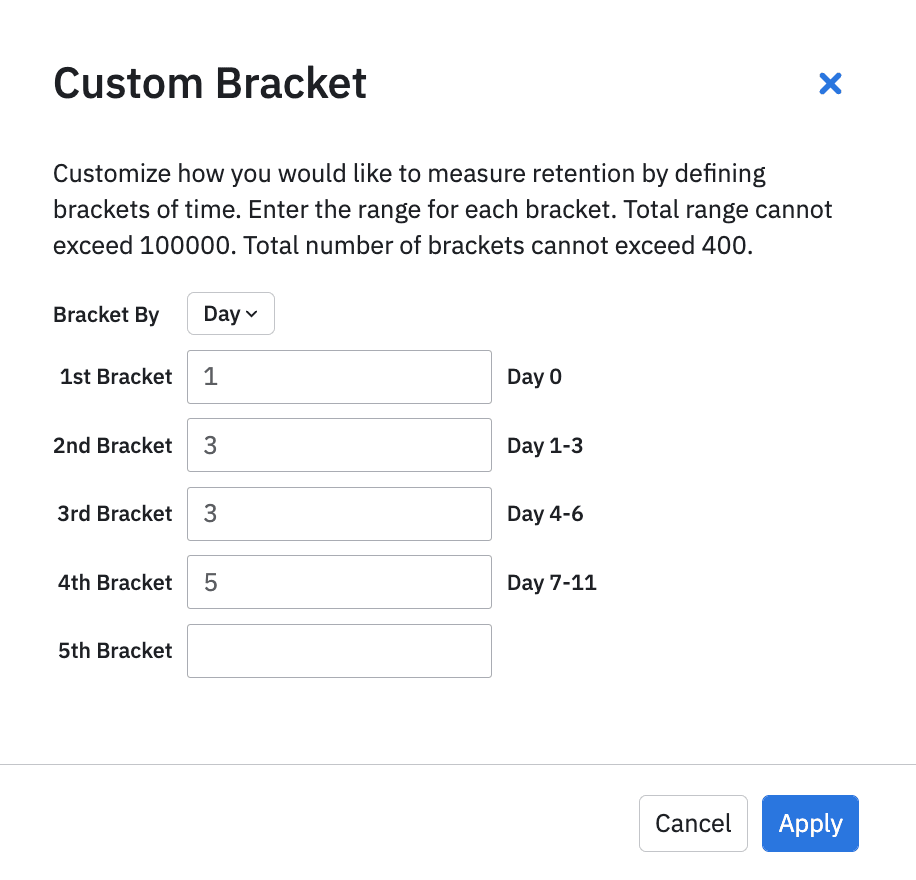Click the Day 4-6 range label

[544, 513]
